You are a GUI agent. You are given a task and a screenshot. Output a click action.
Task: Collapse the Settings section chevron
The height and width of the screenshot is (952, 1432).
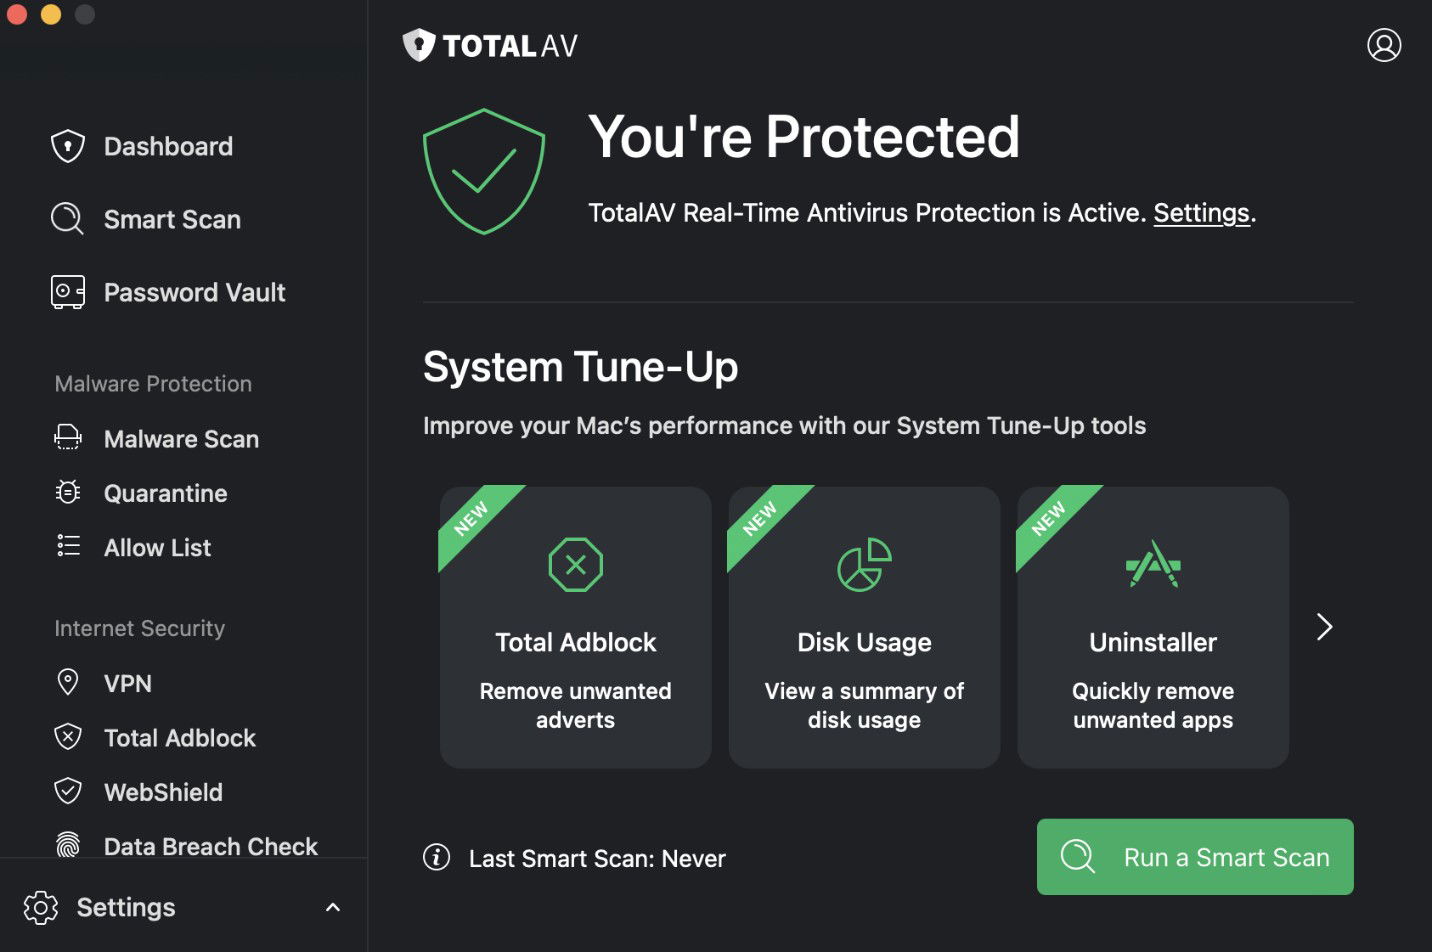pyautogui.click(x=333, y=907)
